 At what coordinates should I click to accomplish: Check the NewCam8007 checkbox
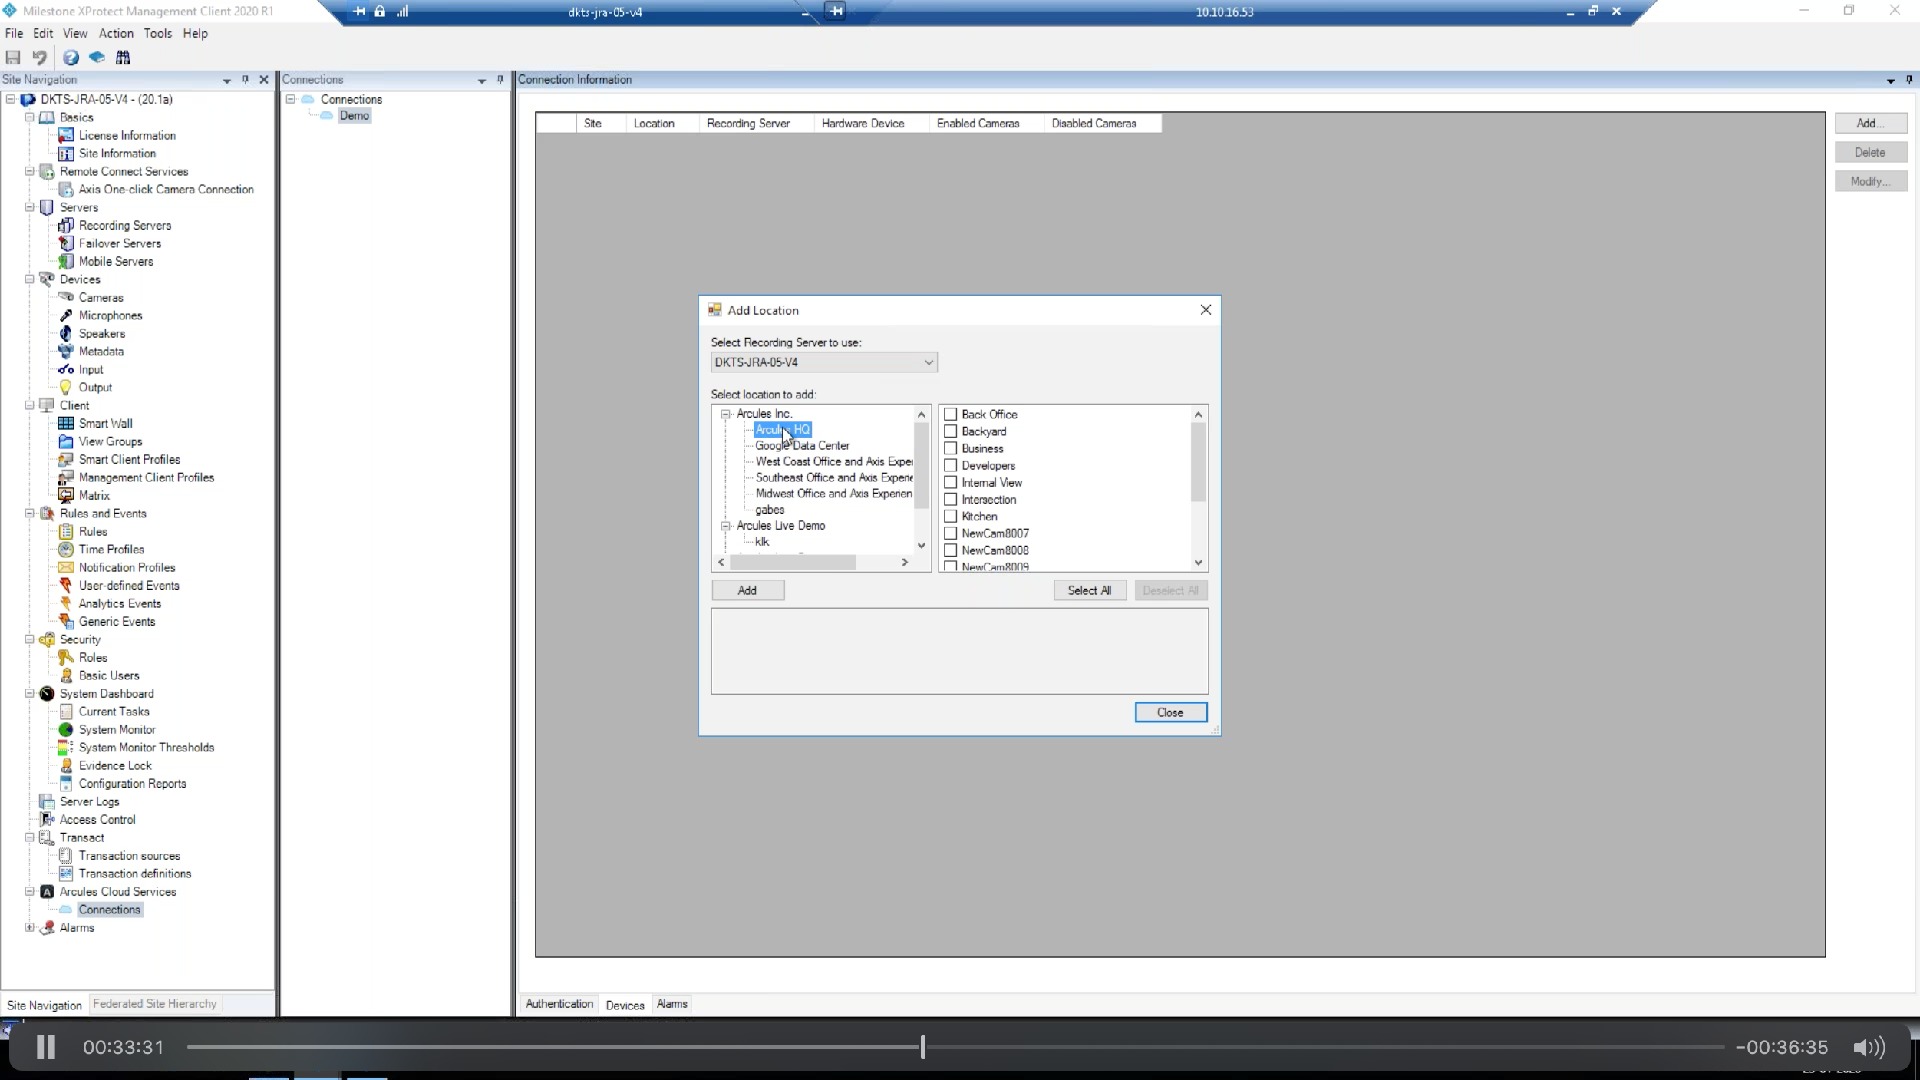951,533
